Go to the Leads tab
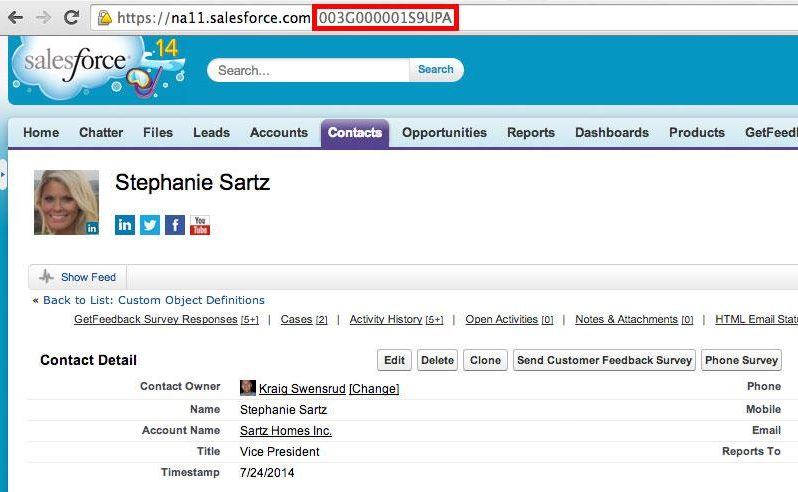This screenshot has width=798, height=492. [211, 132]
